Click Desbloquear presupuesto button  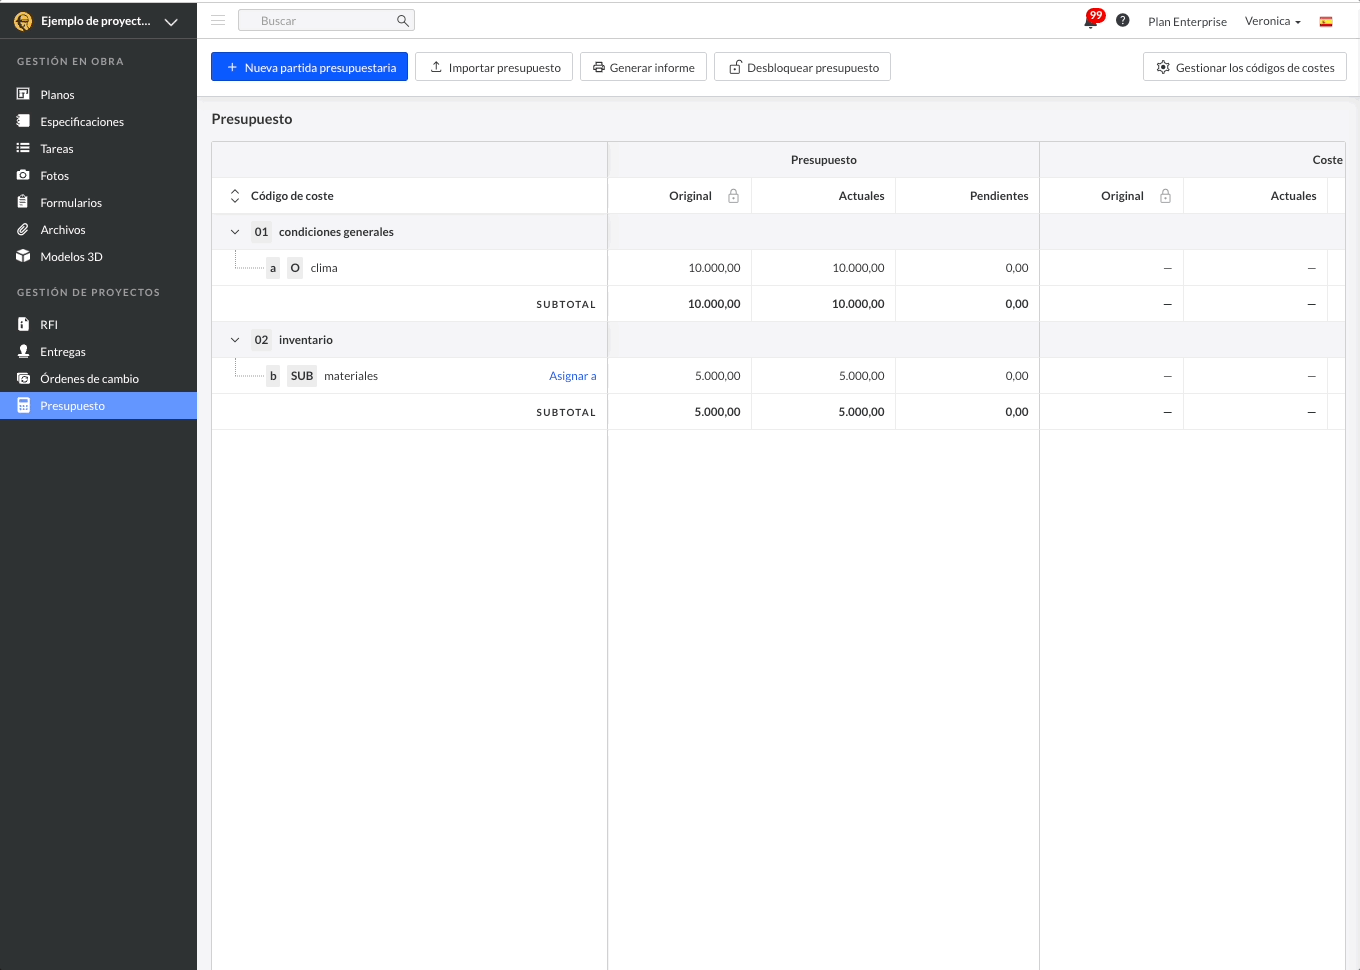802,67
